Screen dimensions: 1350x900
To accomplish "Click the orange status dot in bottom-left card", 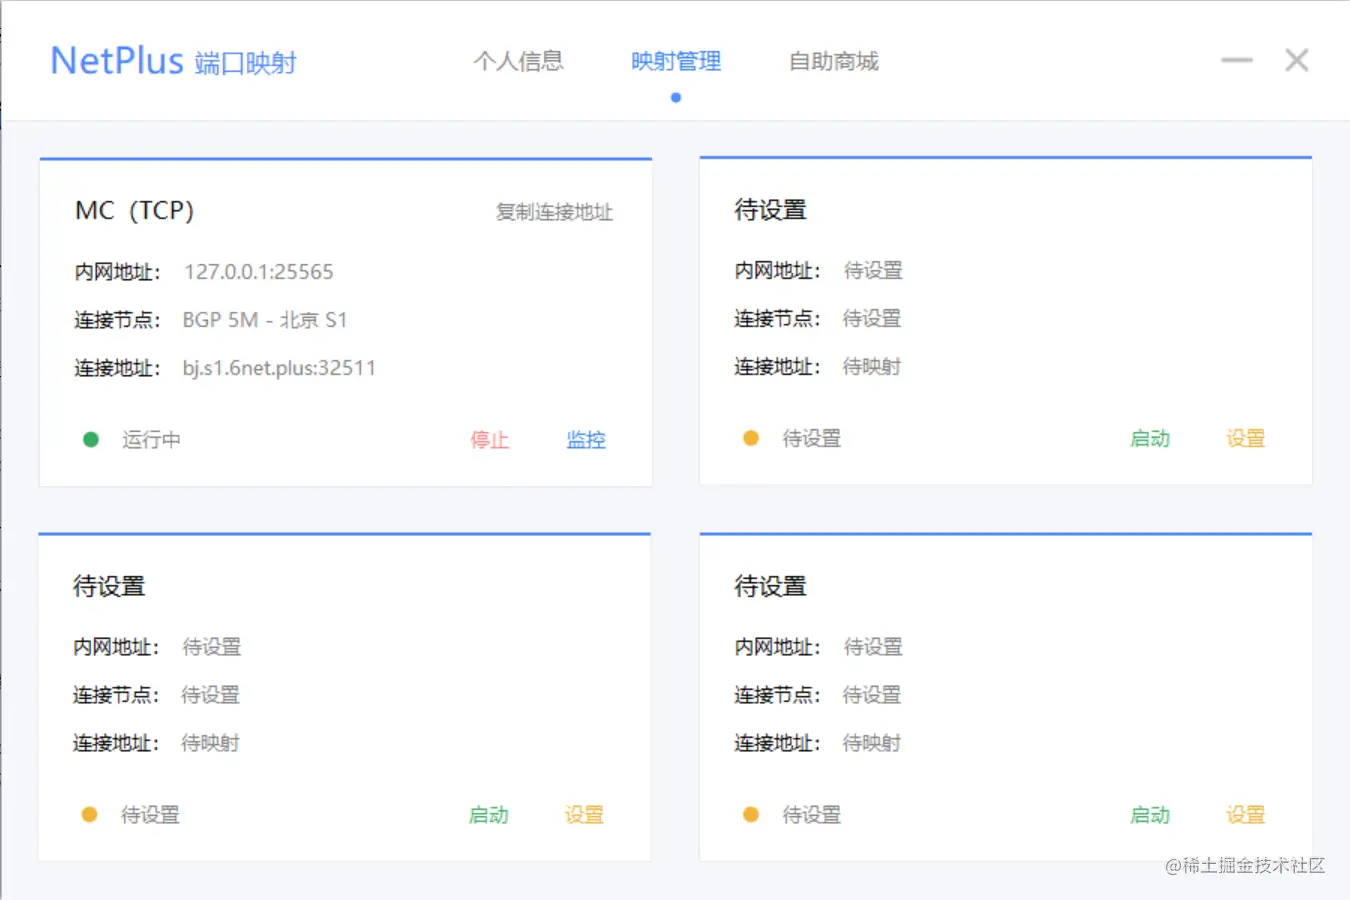I will (89, 815).
